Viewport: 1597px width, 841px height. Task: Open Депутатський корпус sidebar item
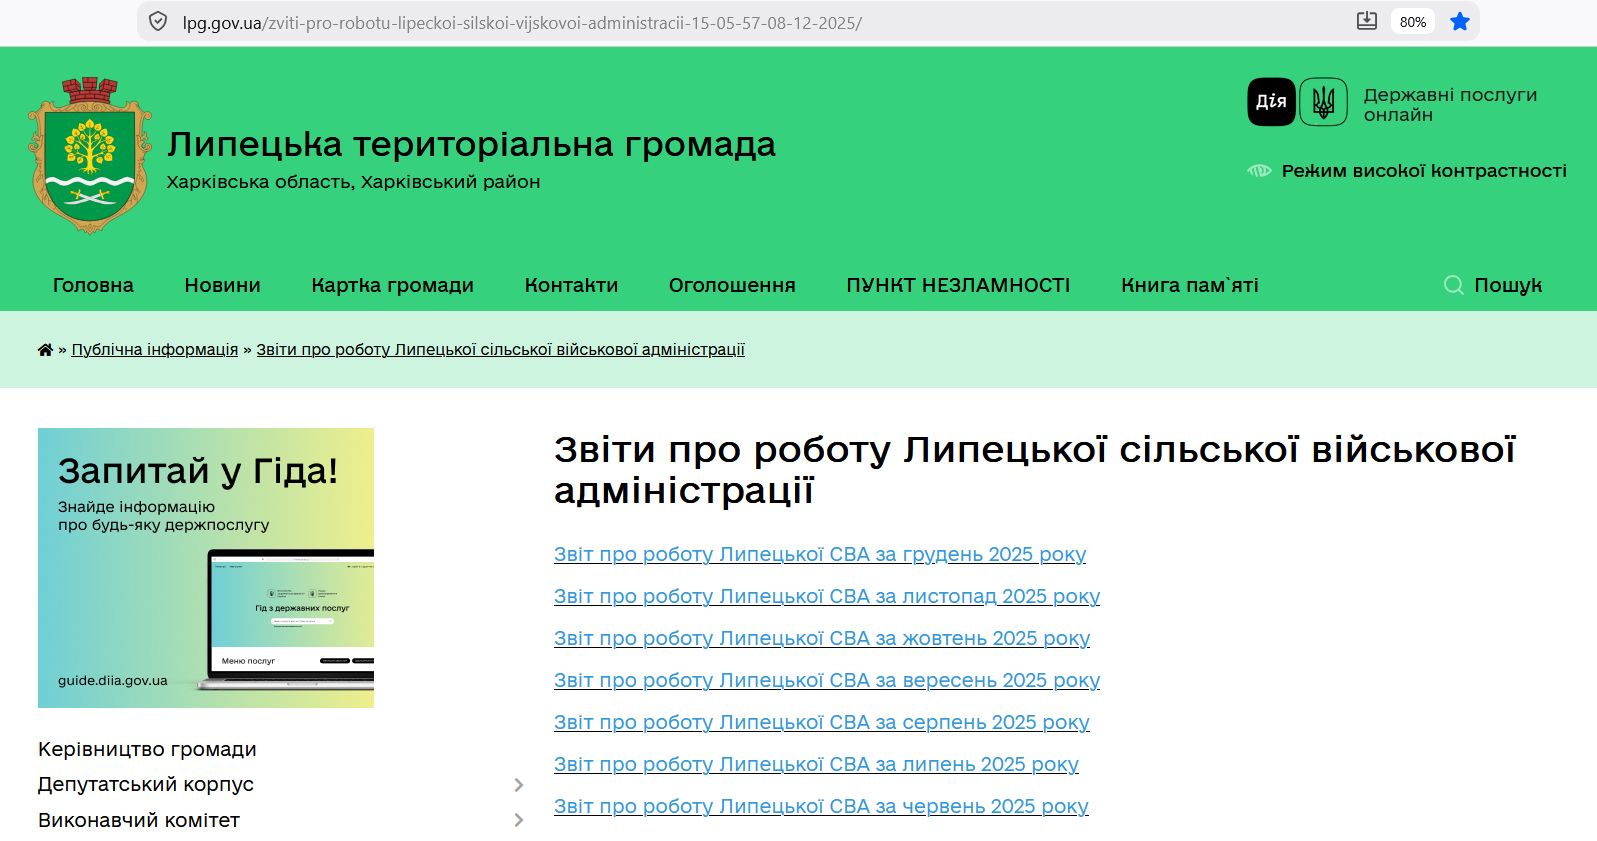pos(146,785)
